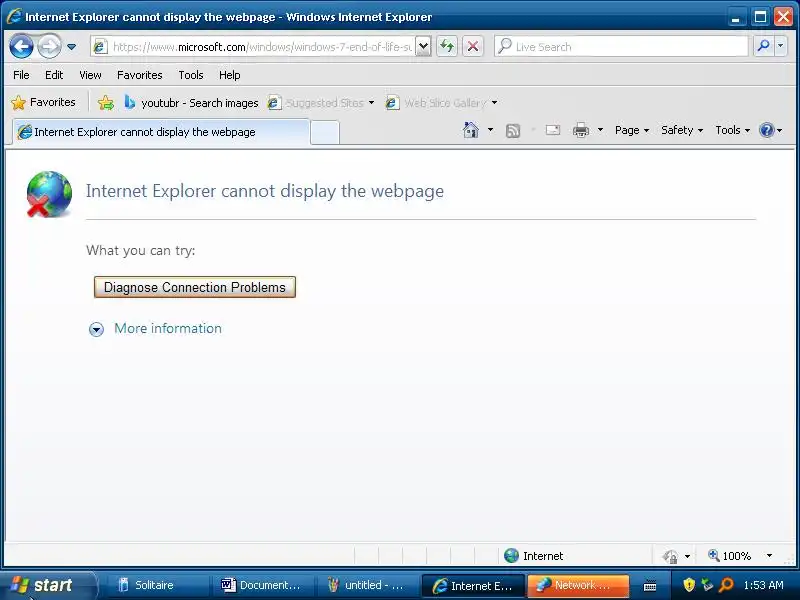Go back with the Back arrow button
The width and height of the screenshot is (800, 600).
pos(21,47)
